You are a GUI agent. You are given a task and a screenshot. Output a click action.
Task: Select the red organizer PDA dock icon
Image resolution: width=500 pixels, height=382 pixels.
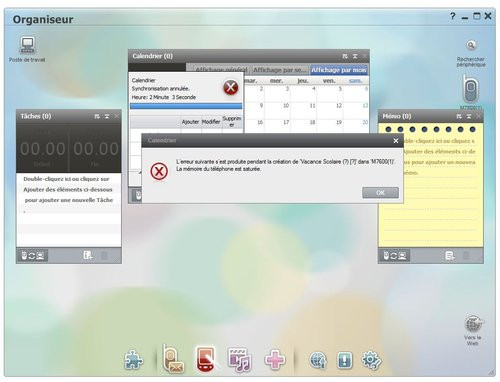207,359
